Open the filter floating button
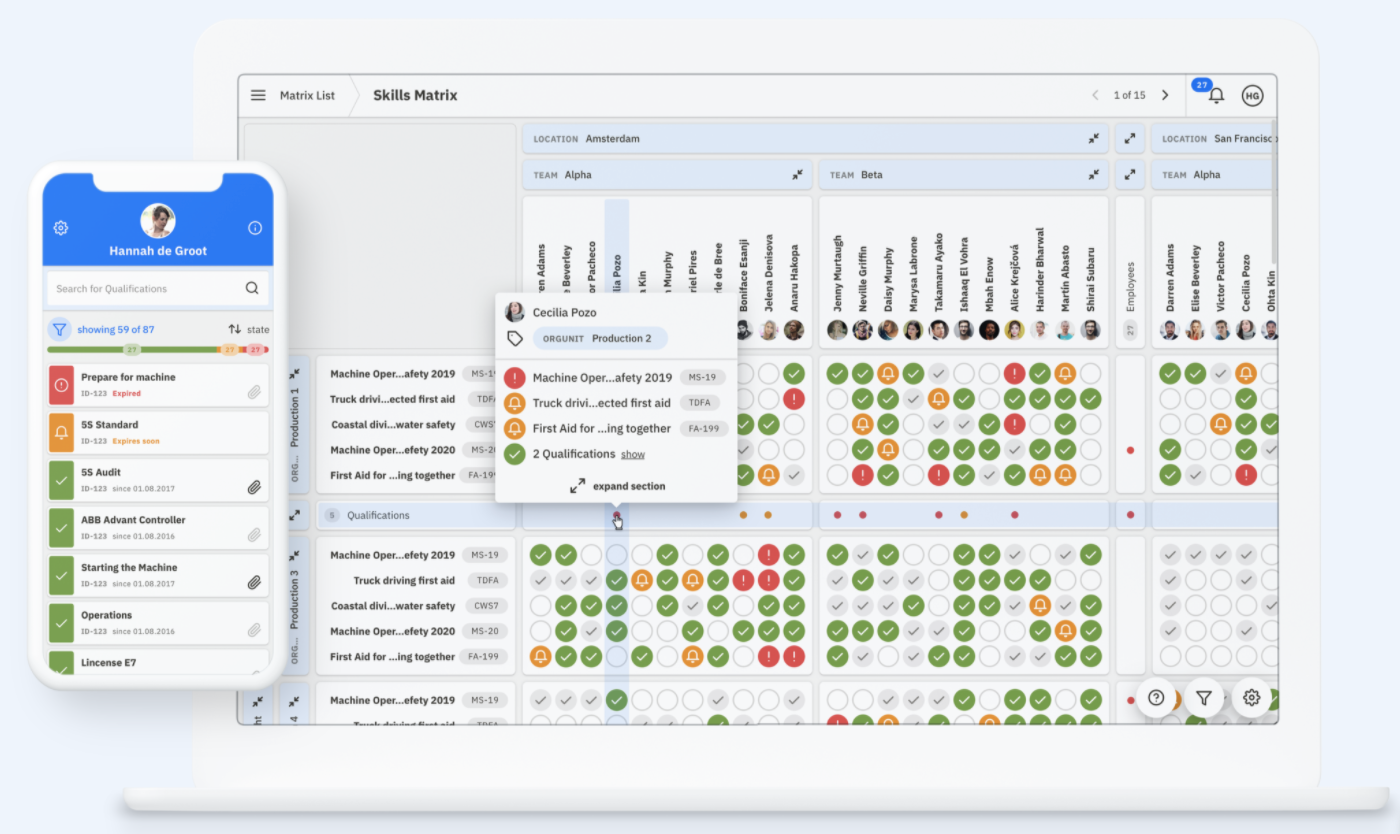Image resolution: width=1400 pixels, height=834 pixels. [x=1204, y=698]
